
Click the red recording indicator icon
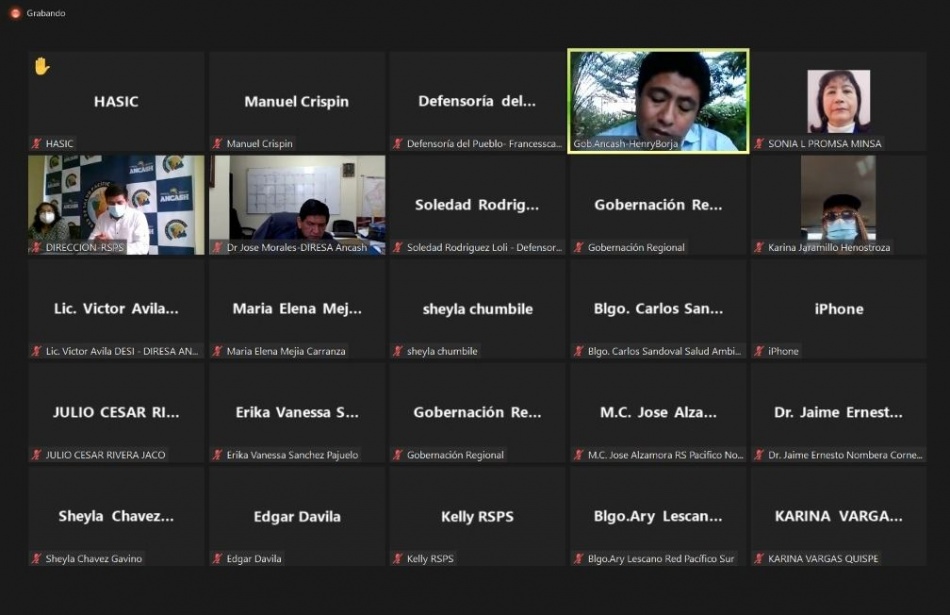(x=15, y=13)
